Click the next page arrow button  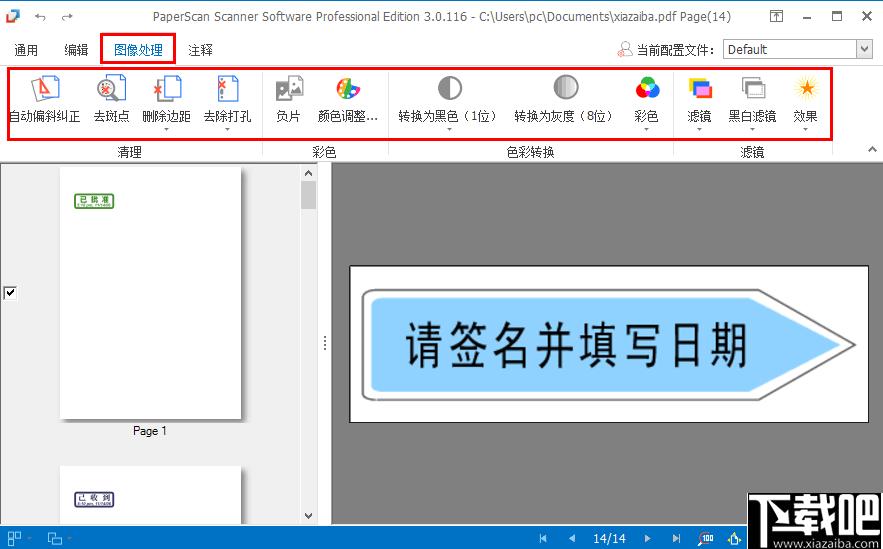tap(648, 538)
